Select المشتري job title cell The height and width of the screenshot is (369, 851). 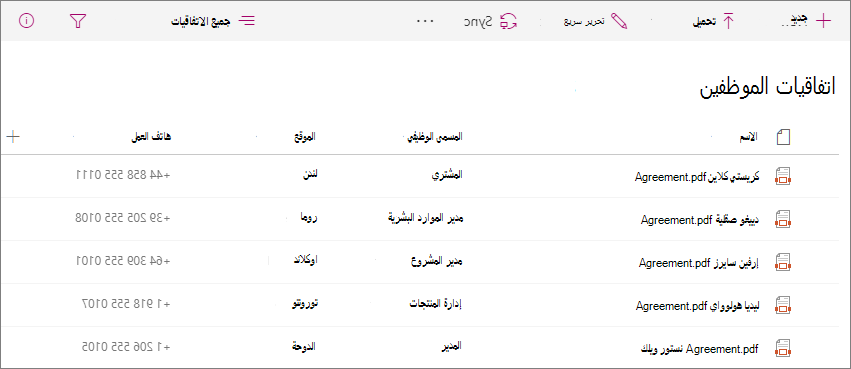[447, 176]
